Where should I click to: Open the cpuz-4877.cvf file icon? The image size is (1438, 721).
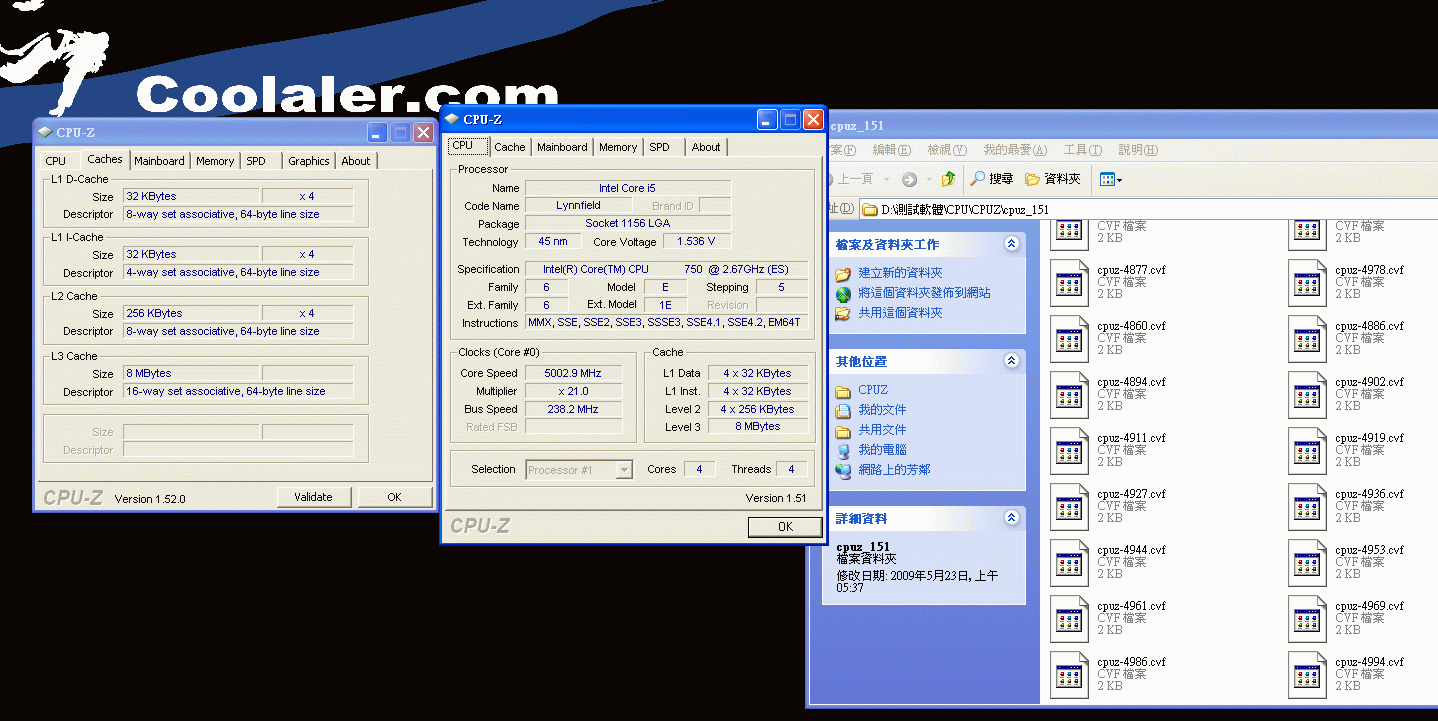pos(1069,283)
